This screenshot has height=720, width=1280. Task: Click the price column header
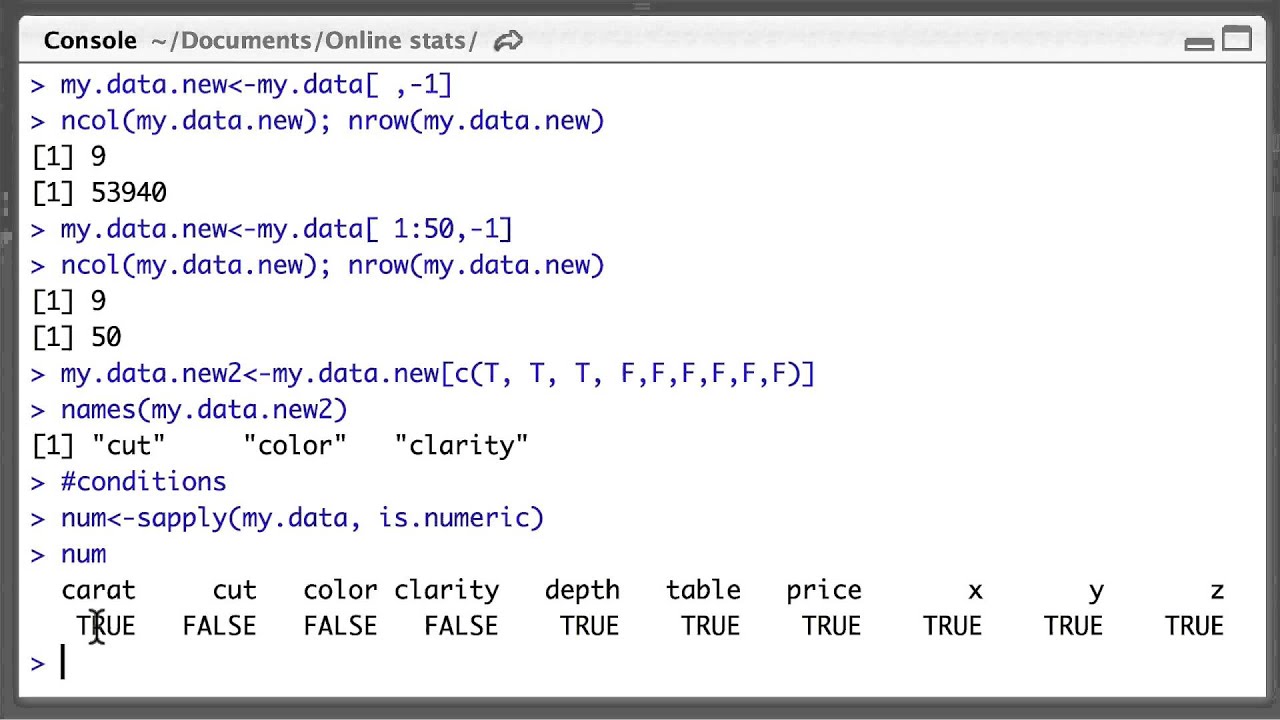point(824,591)
